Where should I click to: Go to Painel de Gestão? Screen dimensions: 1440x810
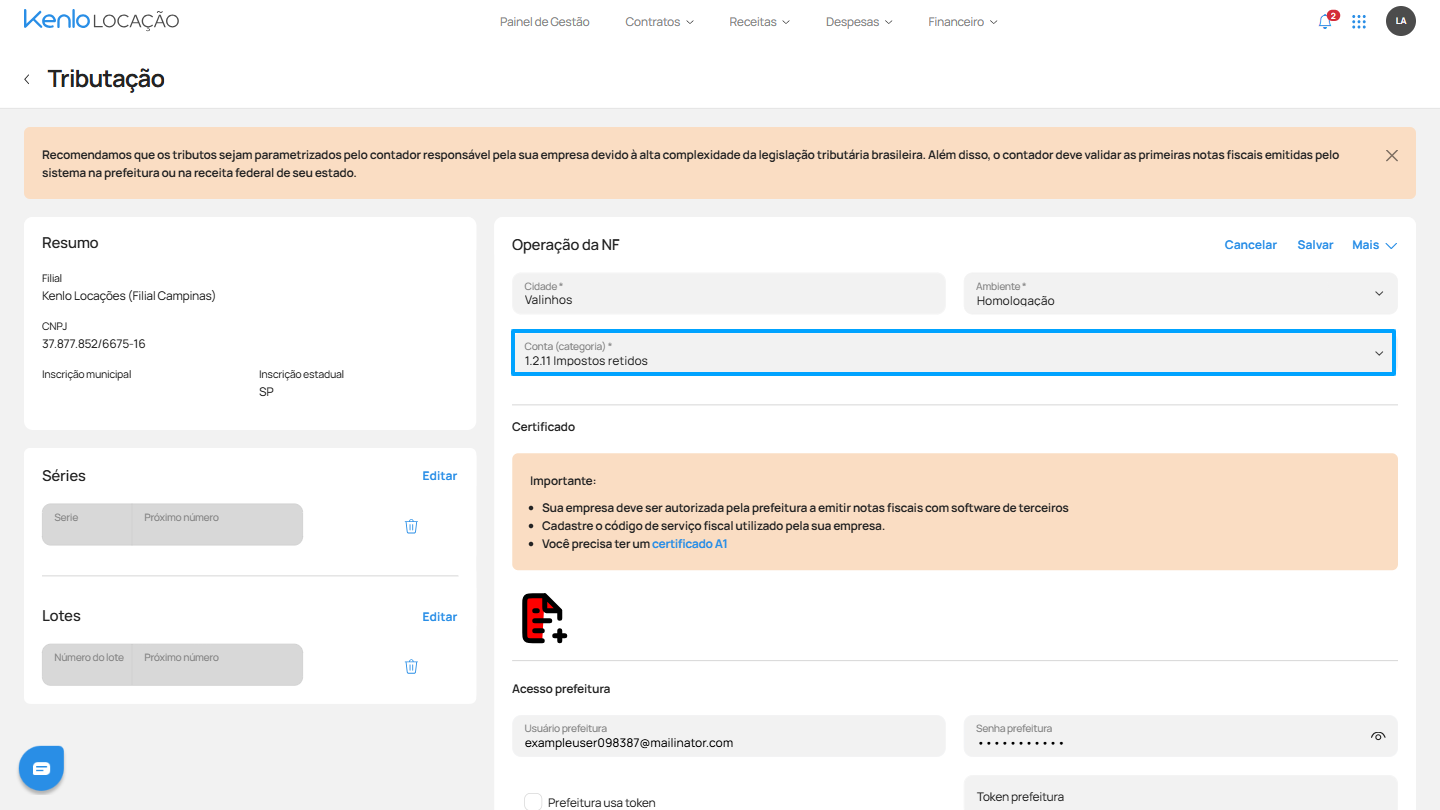click(545, 21)
